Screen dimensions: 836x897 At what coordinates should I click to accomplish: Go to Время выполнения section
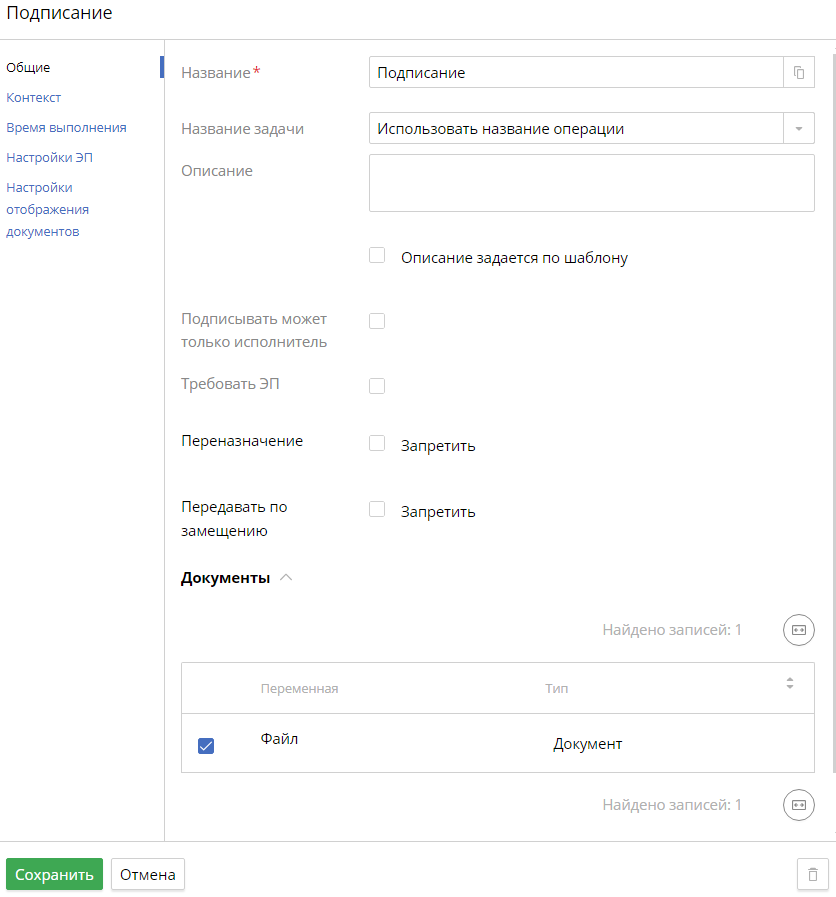click(x=67, y=127)
